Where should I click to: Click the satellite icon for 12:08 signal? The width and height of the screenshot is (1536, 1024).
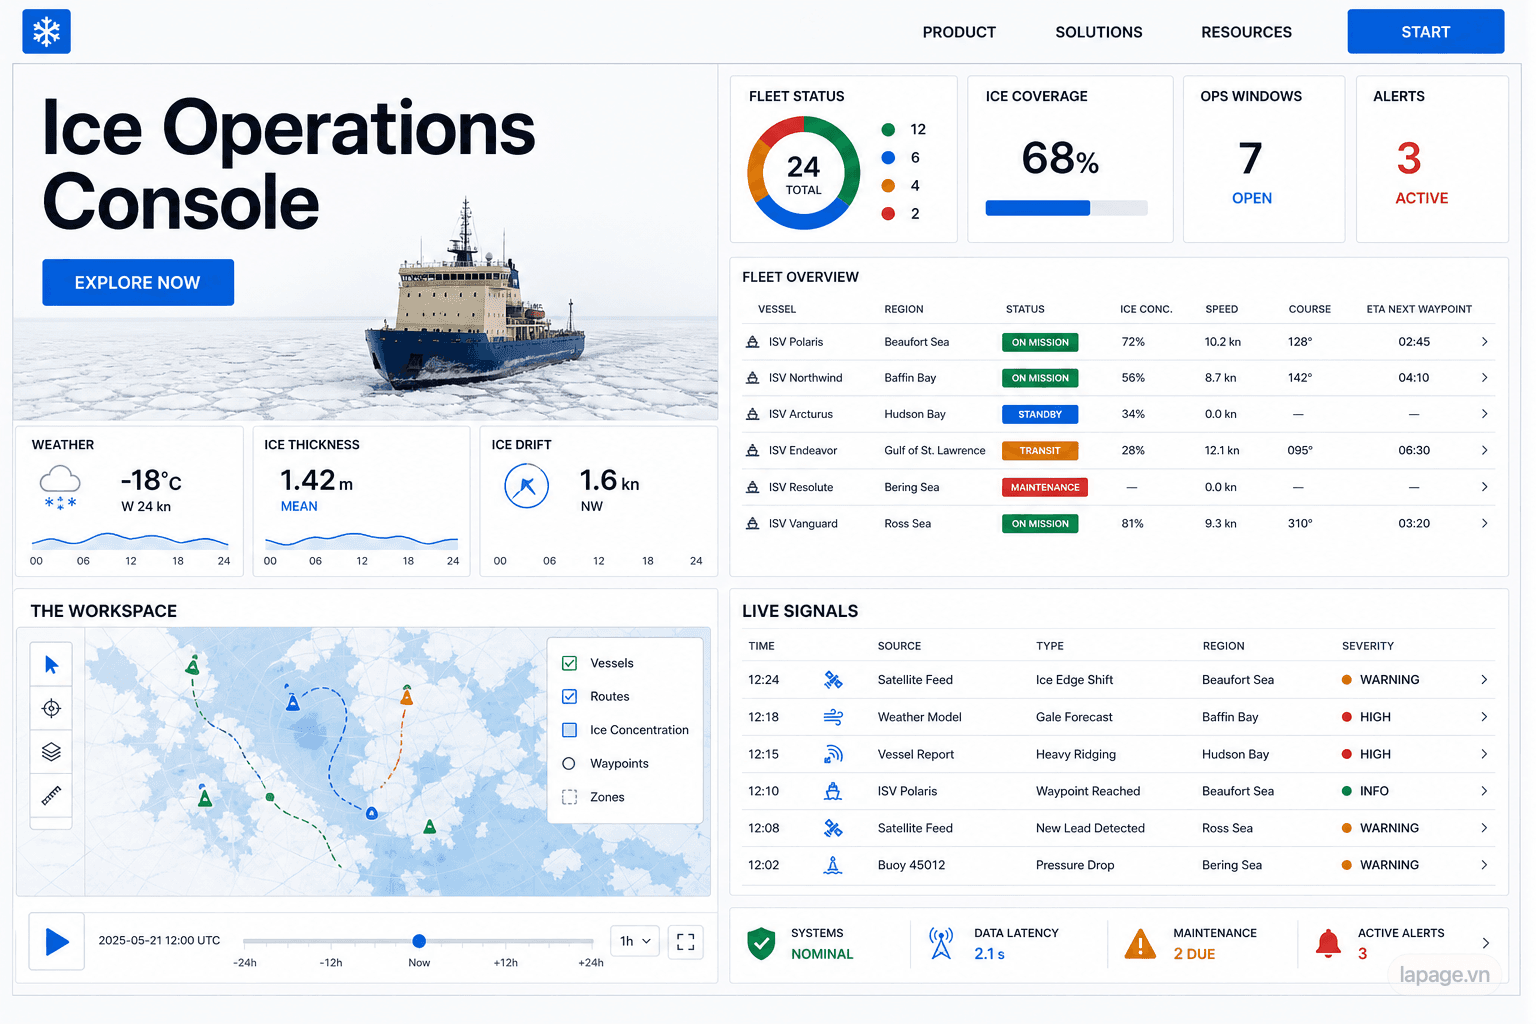coord(832,828)
